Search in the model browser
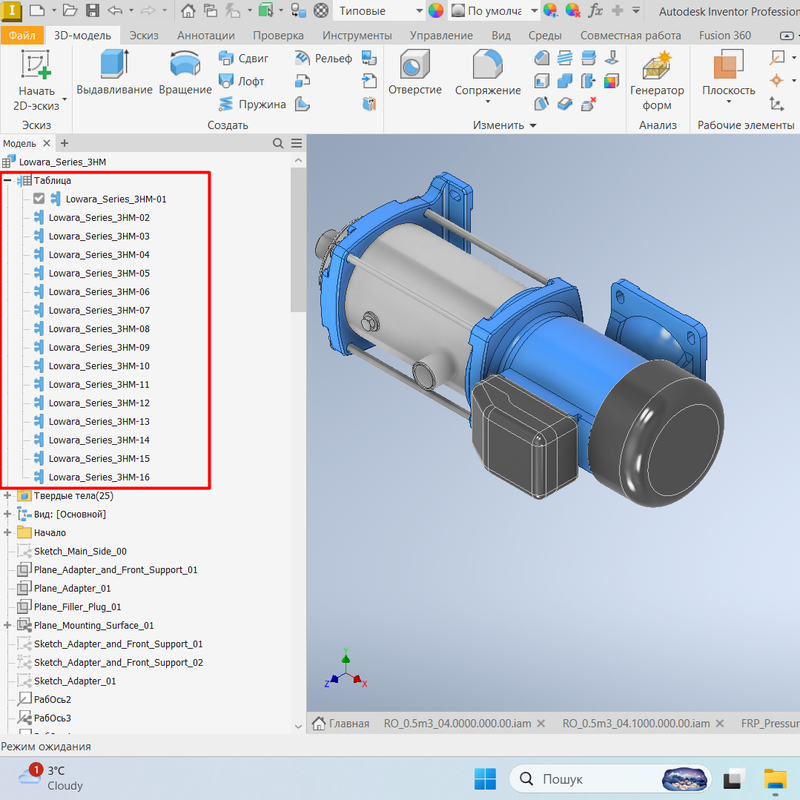Image resolution: width=800 pixels, height=800 pixels. click(x=278, y=143)
